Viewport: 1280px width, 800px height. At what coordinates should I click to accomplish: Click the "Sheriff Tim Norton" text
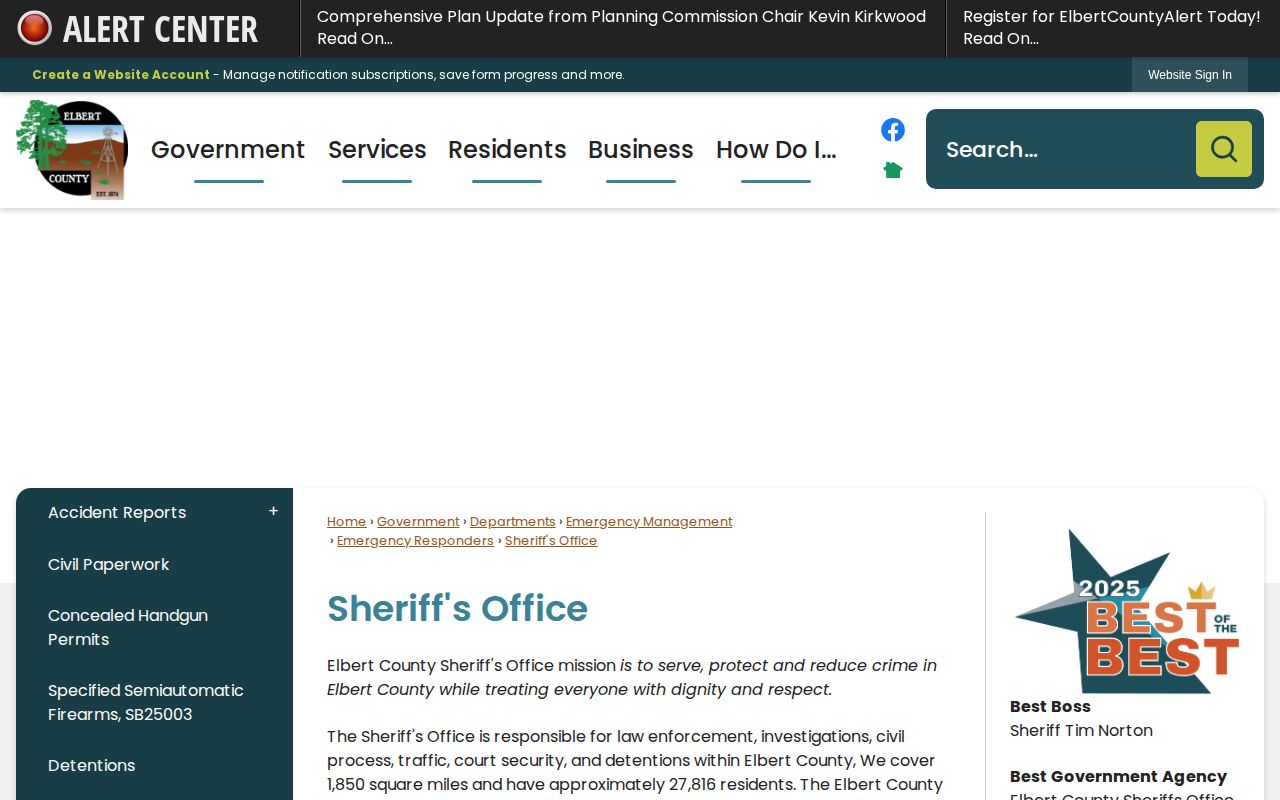click(1081, 731)
